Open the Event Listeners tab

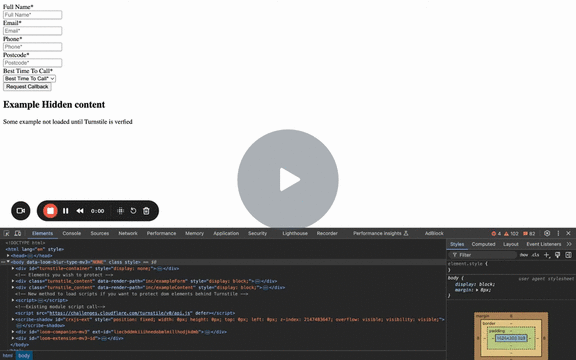click(544, 244)
